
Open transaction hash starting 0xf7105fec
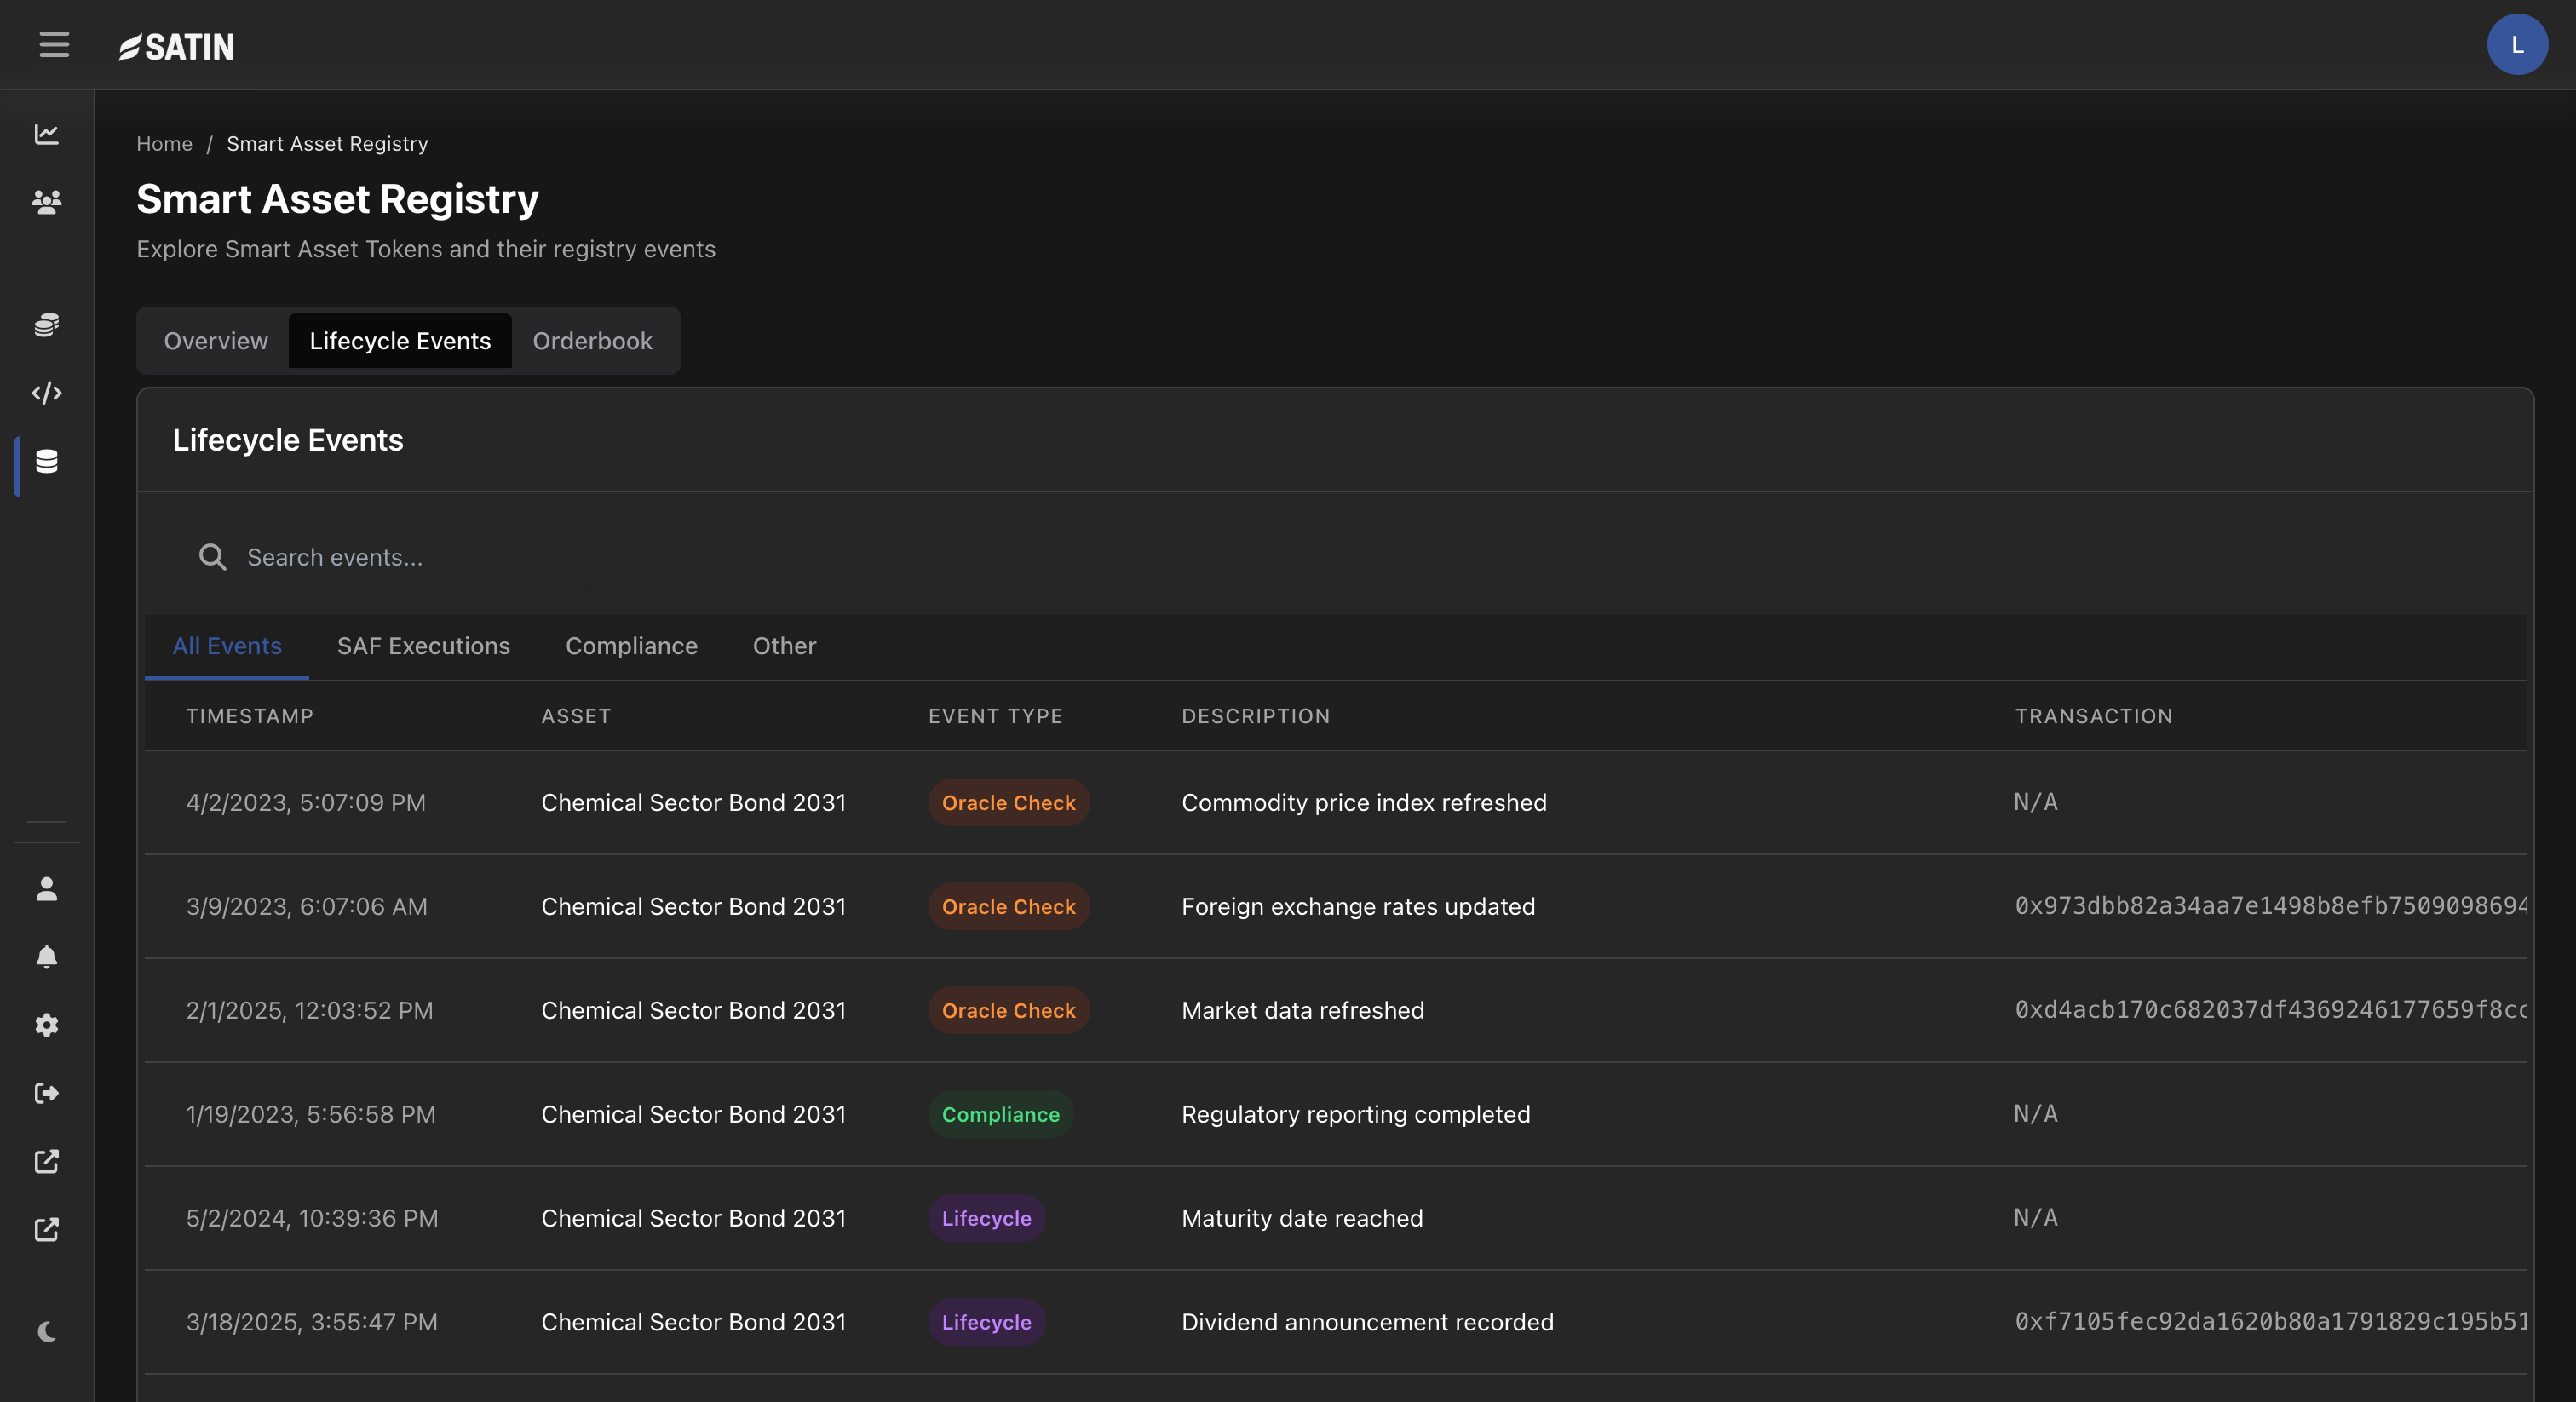pos(2270,1322)
